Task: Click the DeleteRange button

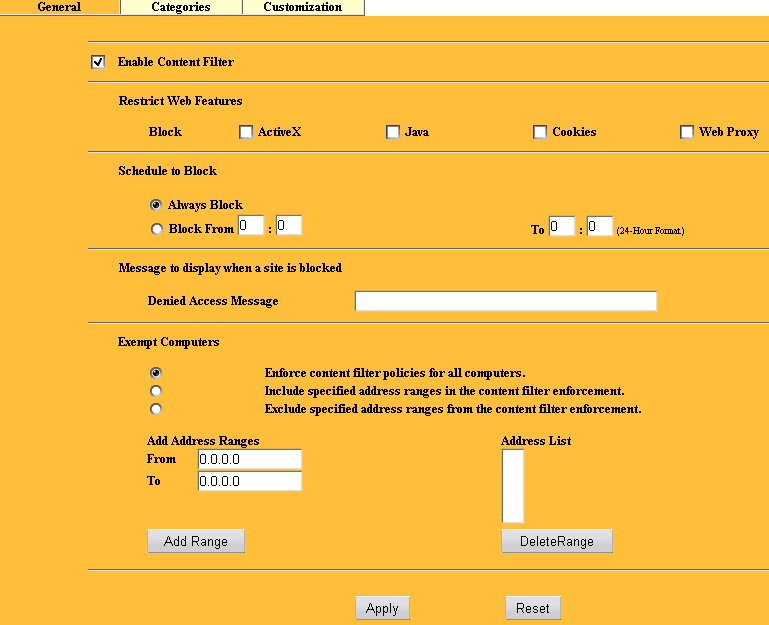Action: (557, 541)
